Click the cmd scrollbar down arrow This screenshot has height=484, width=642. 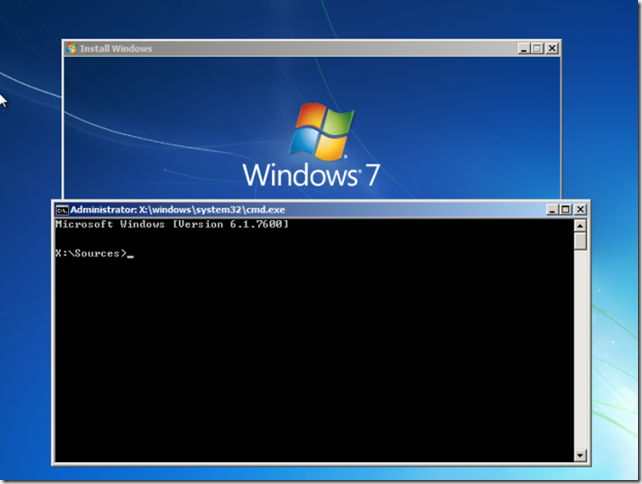coord(580,455)
